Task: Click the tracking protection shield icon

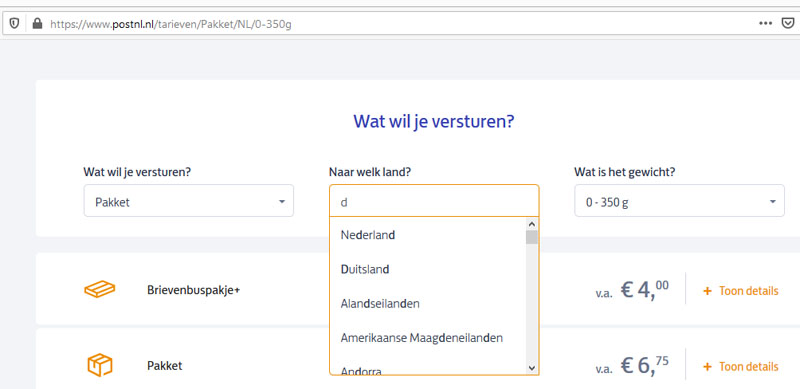Action: 14,23
